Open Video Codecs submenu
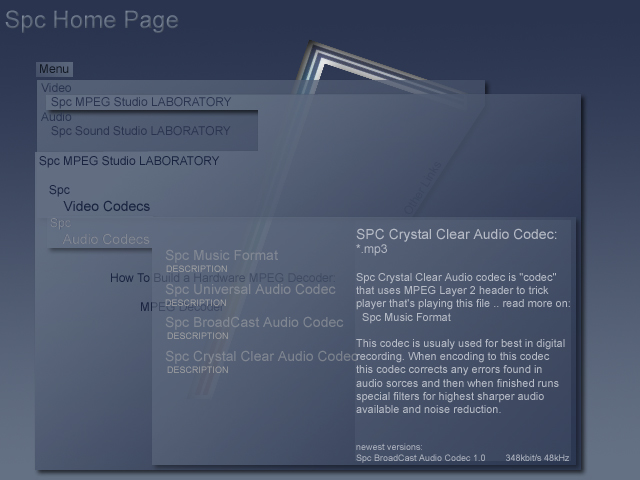 tap(107, 207)
